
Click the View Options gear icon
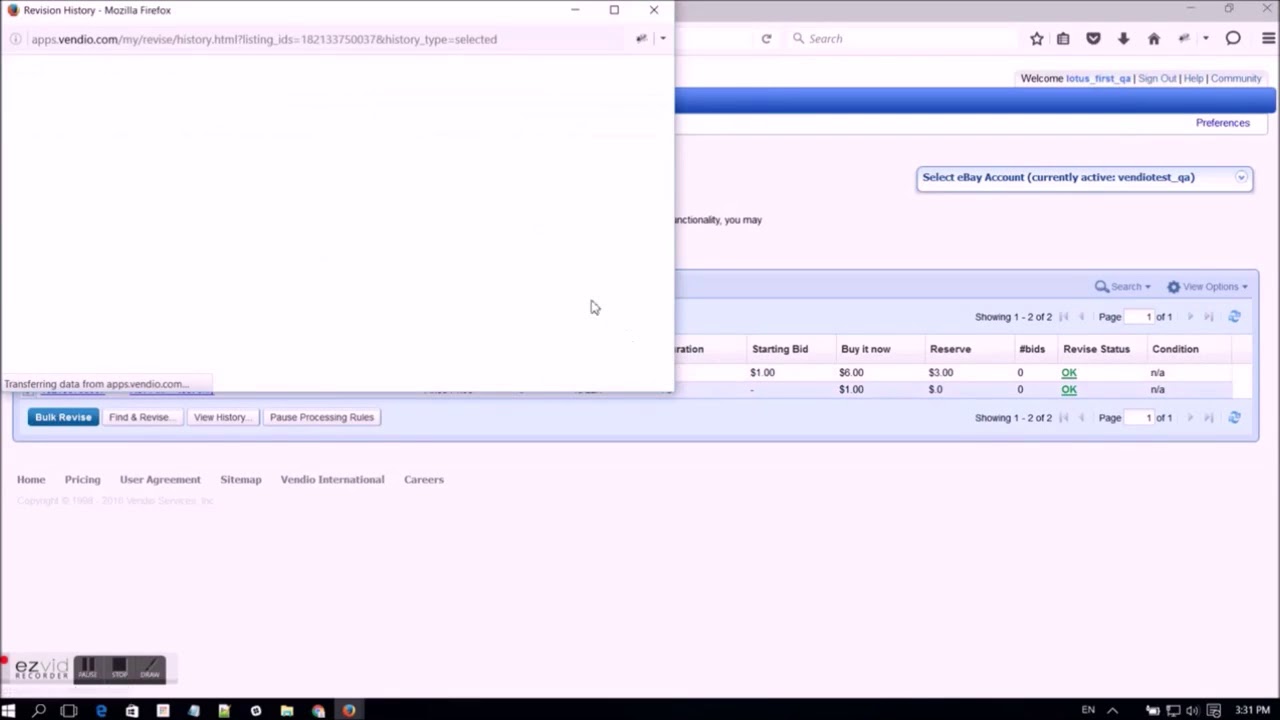pyautogui.click(x=1173, y=287)
